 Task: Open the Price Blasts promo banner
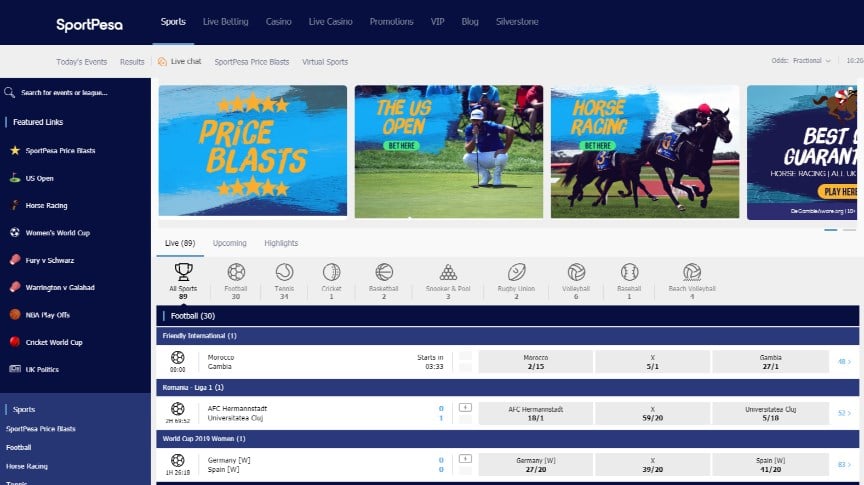click(x=253, y=150)
